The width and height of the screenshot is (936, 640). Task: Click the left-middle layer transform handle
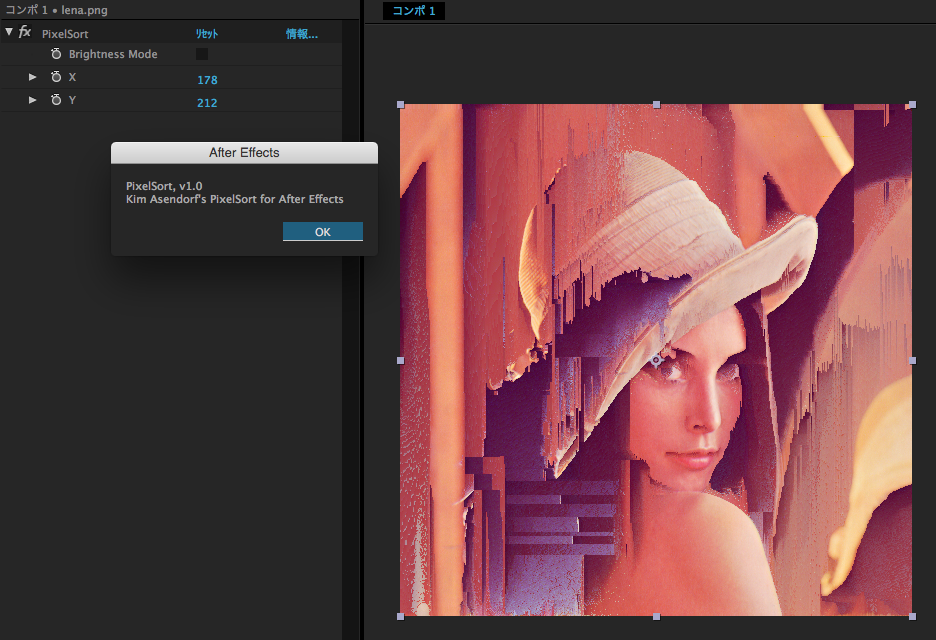click(401, 361)
